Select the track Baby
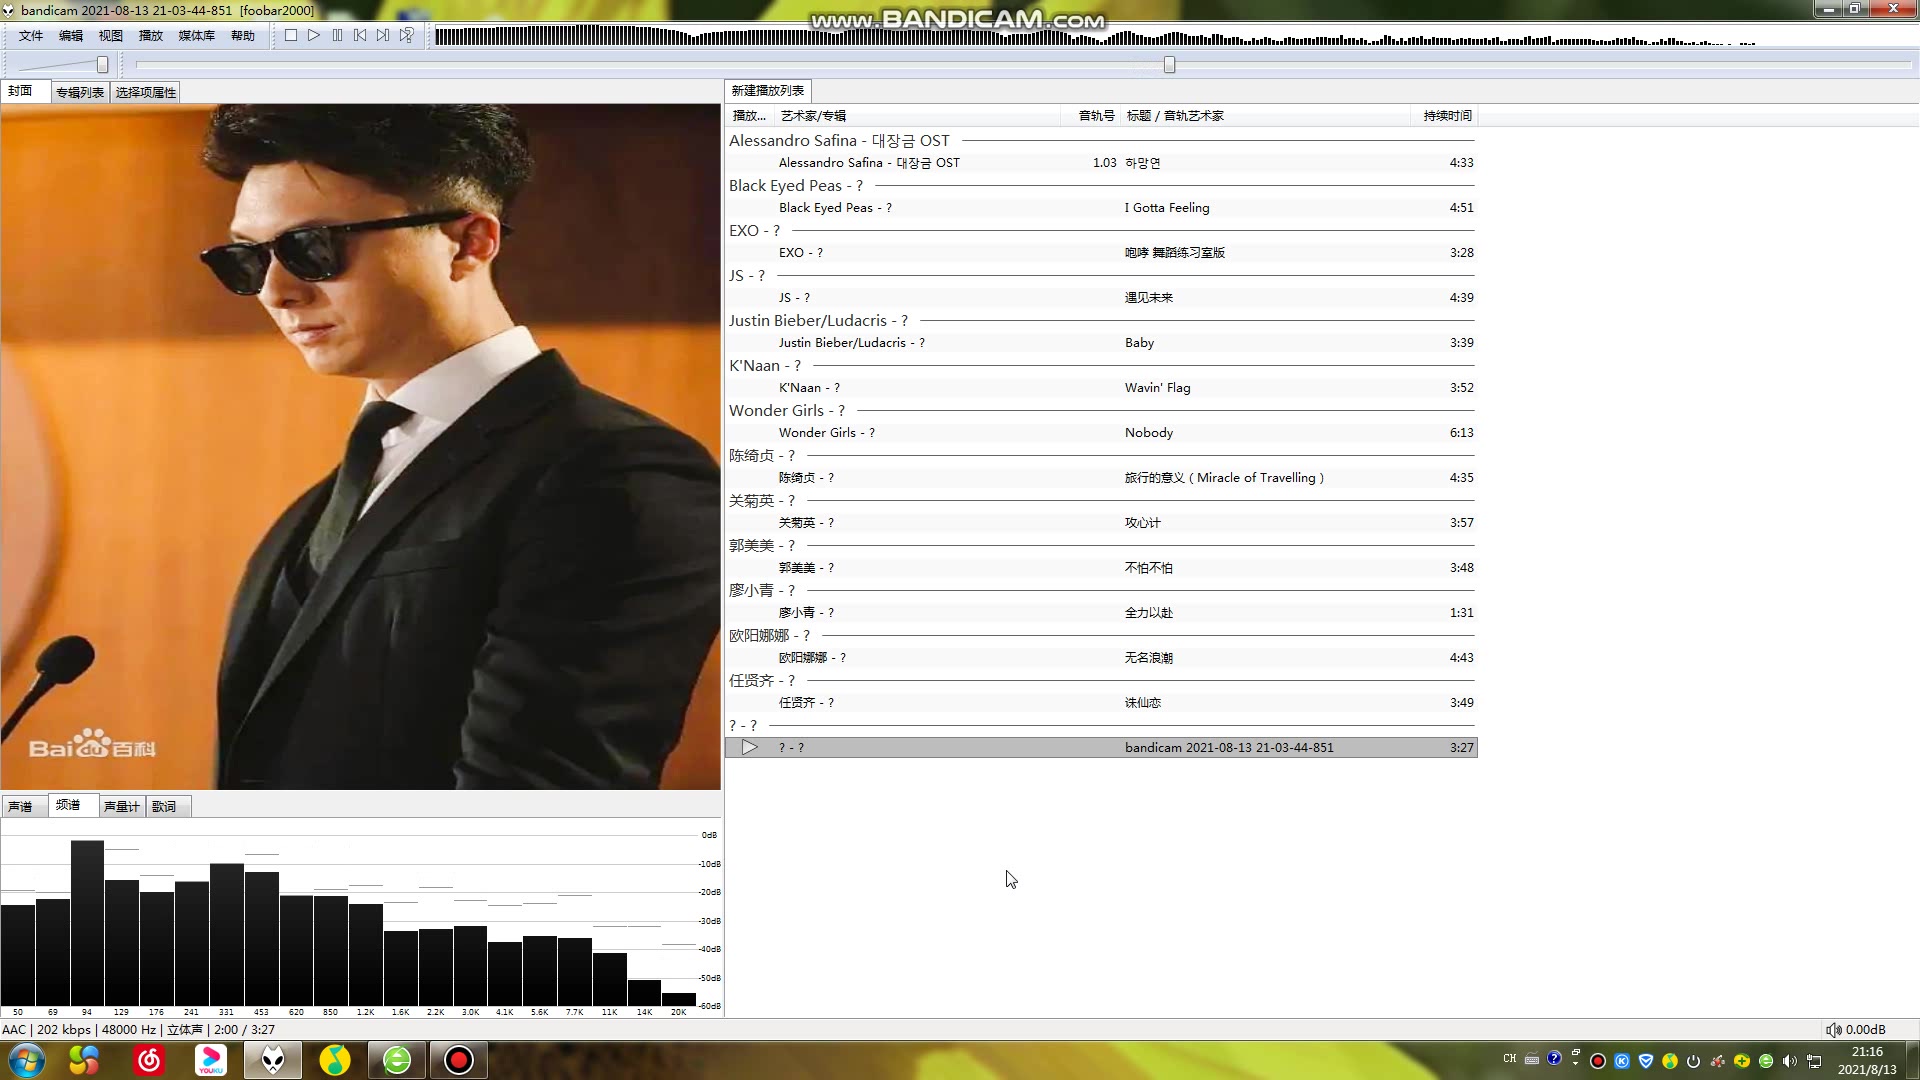The image size is (1920, 1080). click(1101, 343)
